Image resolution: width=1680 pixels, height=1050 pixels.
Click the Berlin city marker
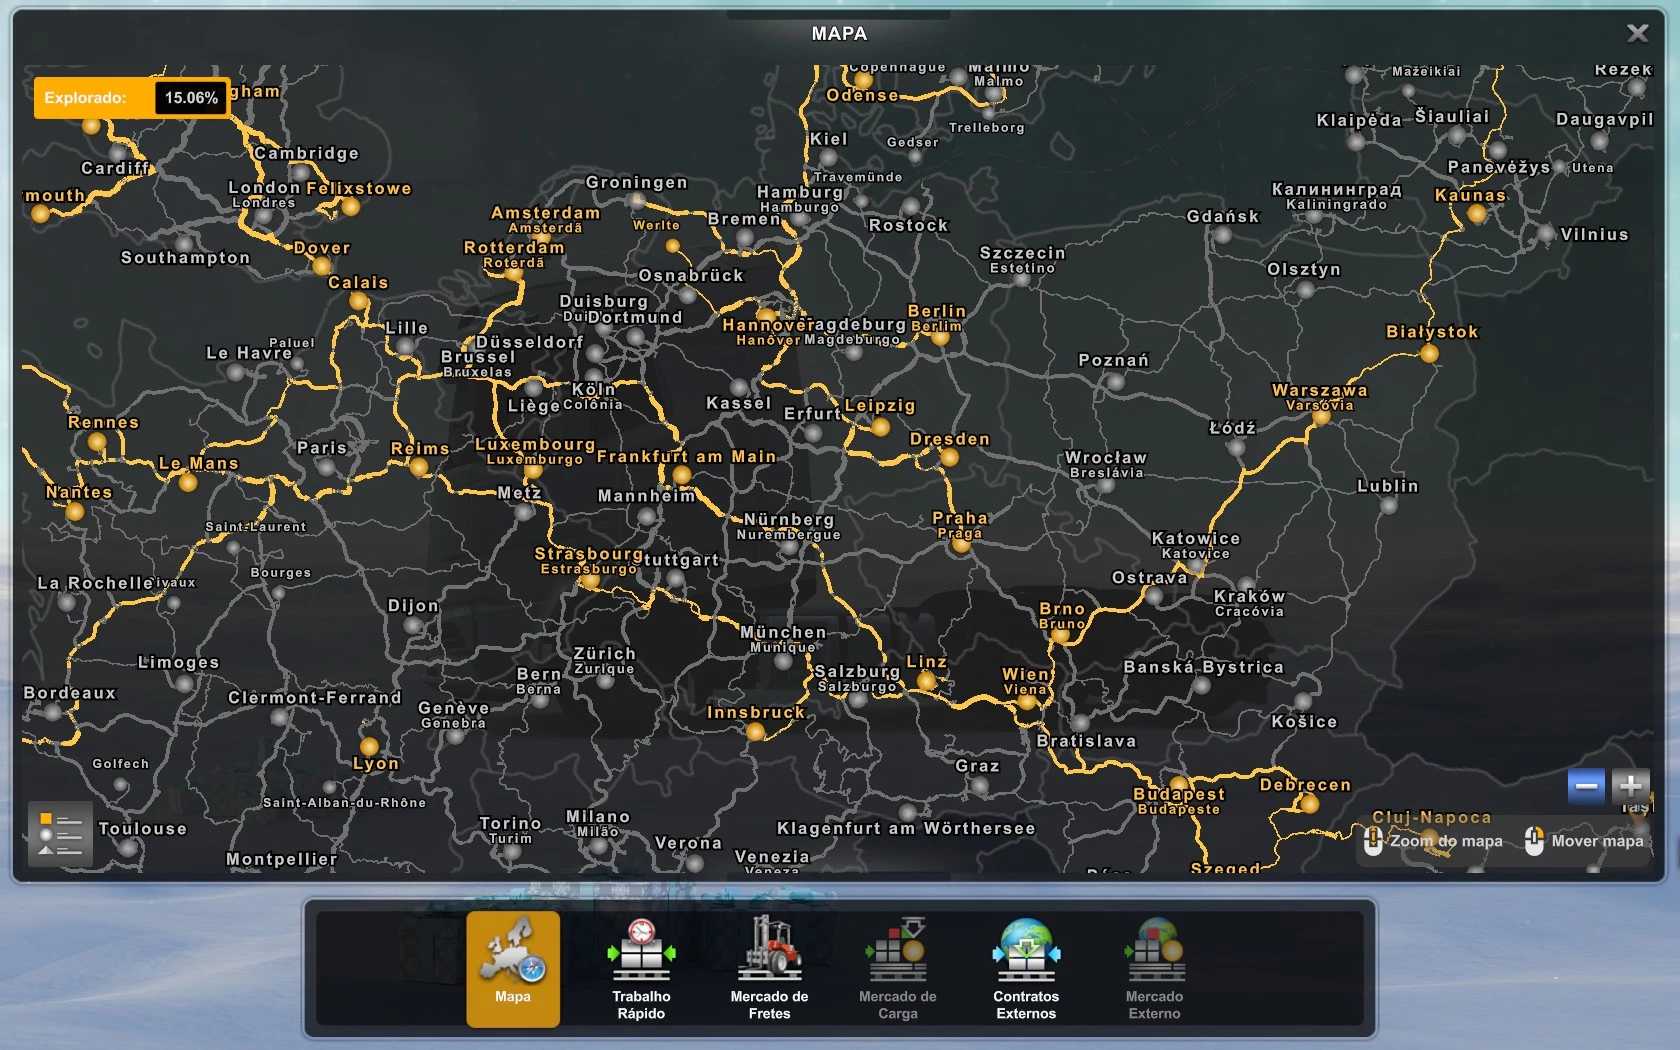click(940, 338)
